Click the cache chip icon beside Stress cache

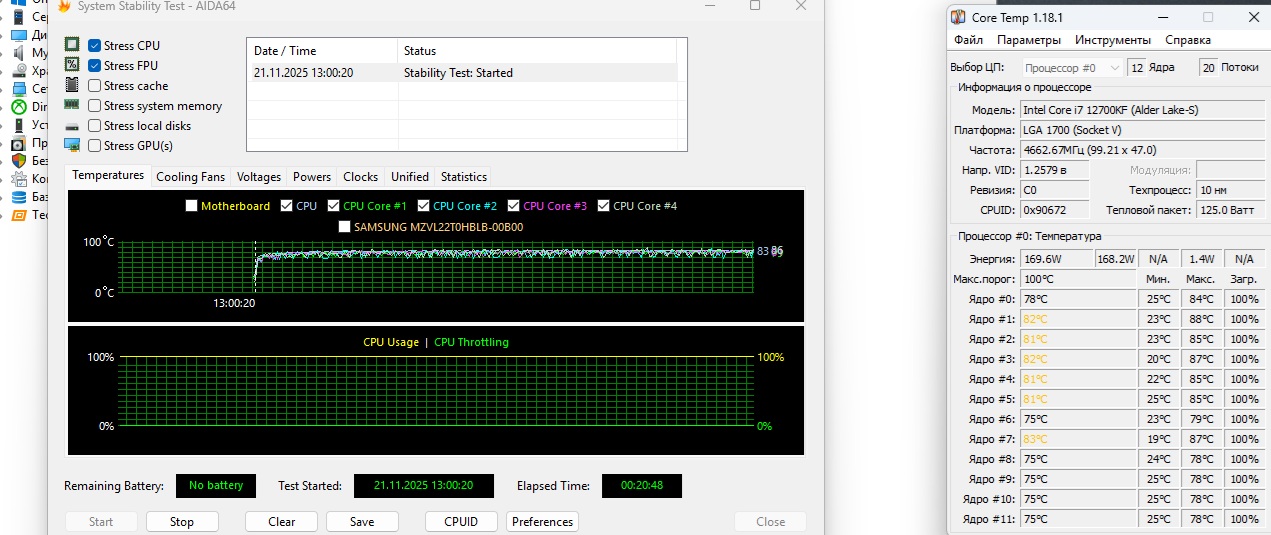pyautogui.click(x=72, y=85)
